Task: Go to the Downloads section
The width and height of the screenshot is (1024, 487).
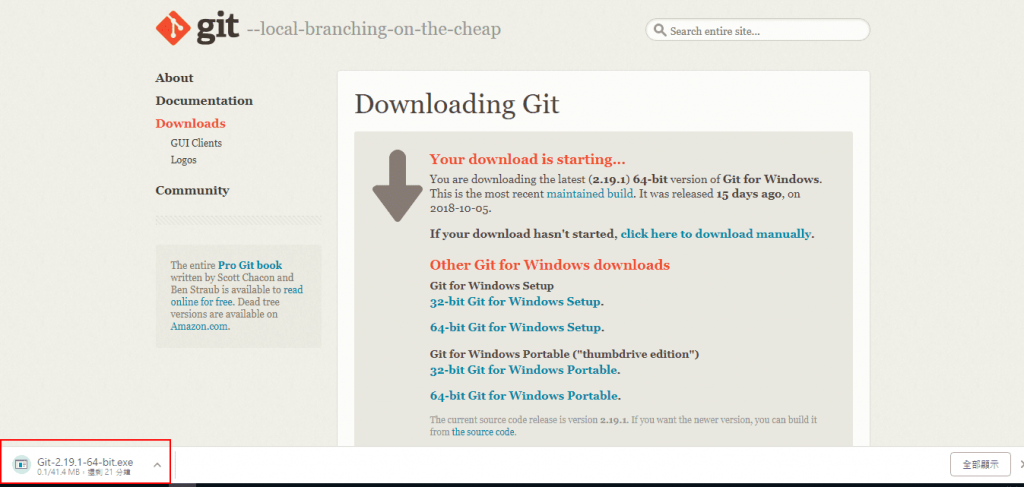Action: (191, 123)
